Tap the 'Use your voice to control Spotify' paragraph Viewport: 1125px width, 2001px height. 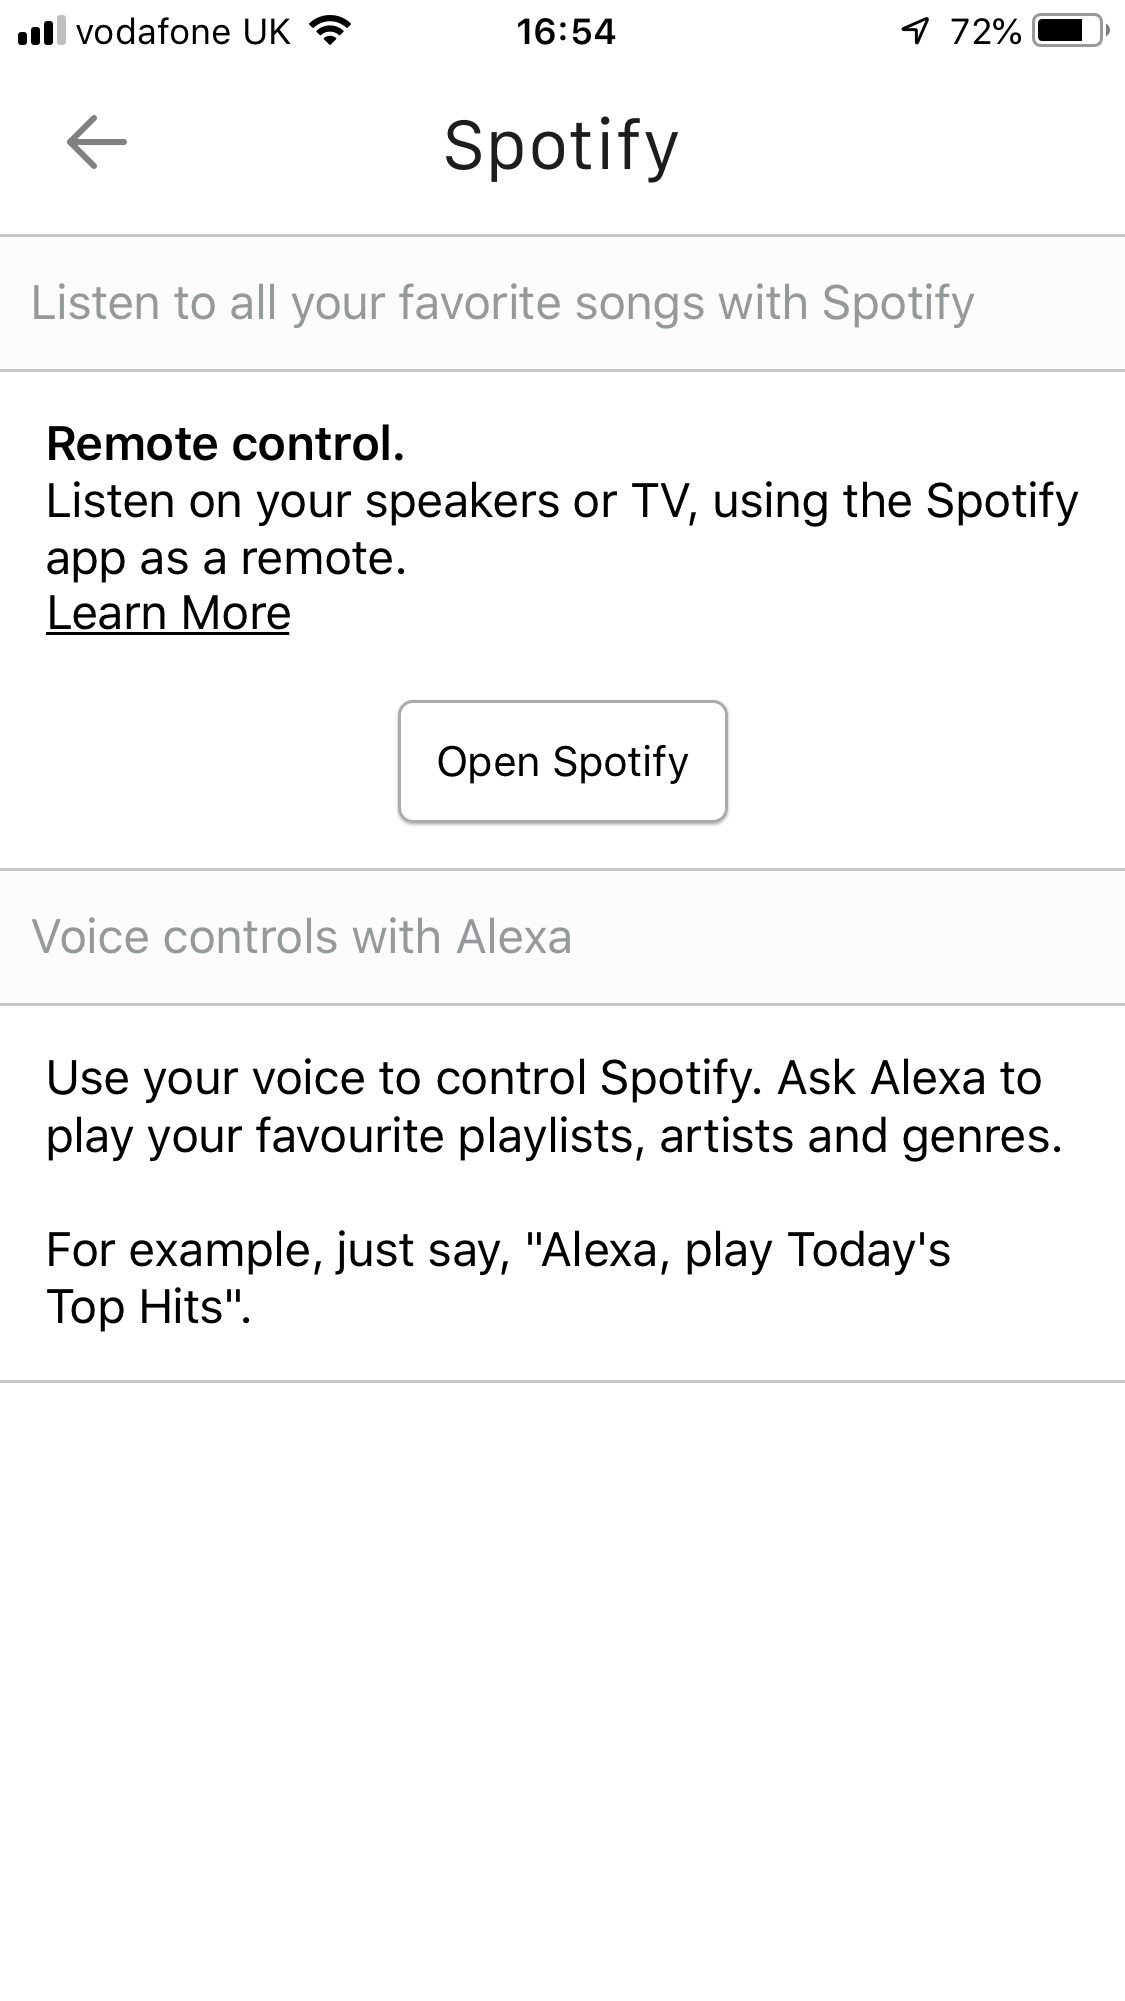553,1107
